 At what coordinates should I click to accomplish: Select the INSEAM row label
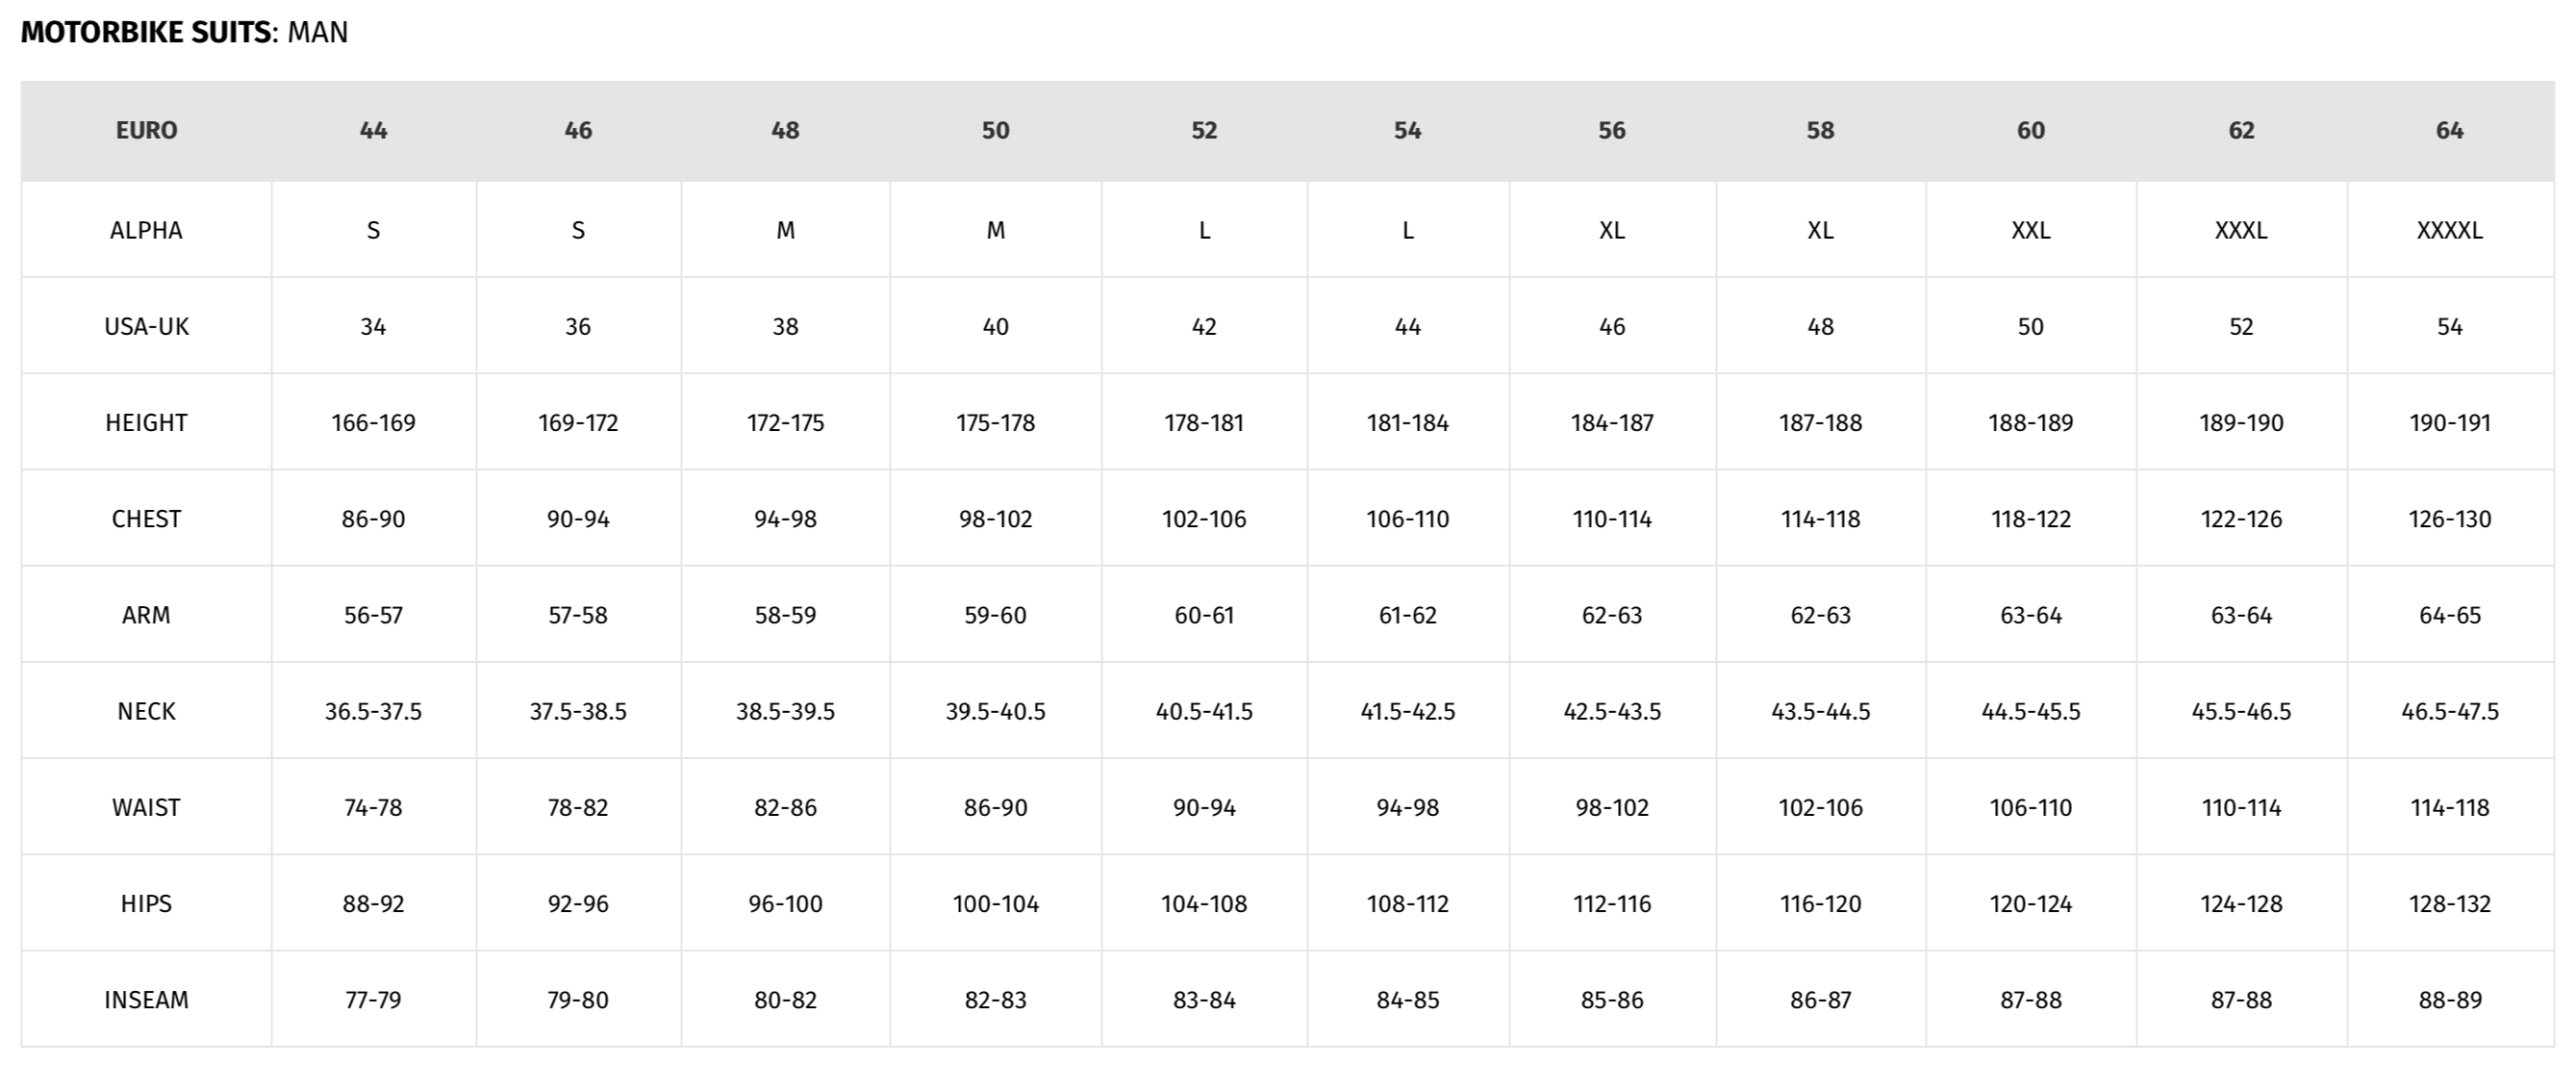(x=146, y=999)
